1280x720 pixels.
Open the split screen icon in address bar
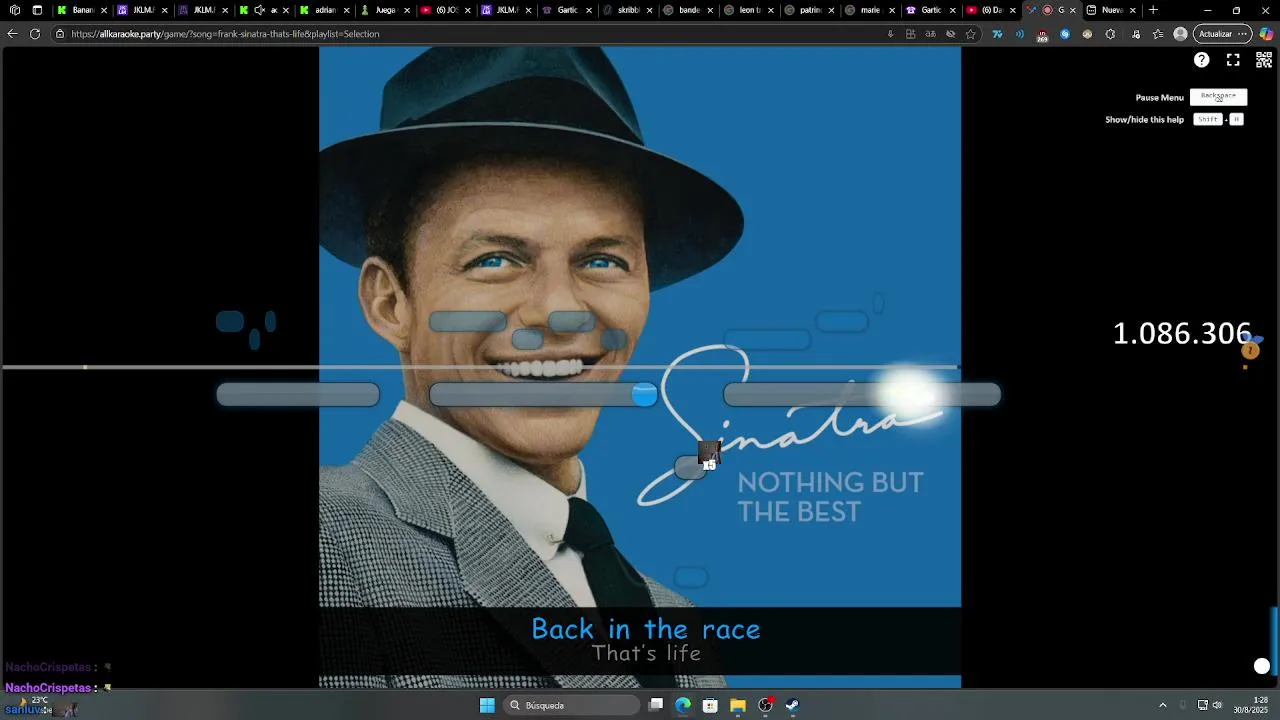[910, 33]
